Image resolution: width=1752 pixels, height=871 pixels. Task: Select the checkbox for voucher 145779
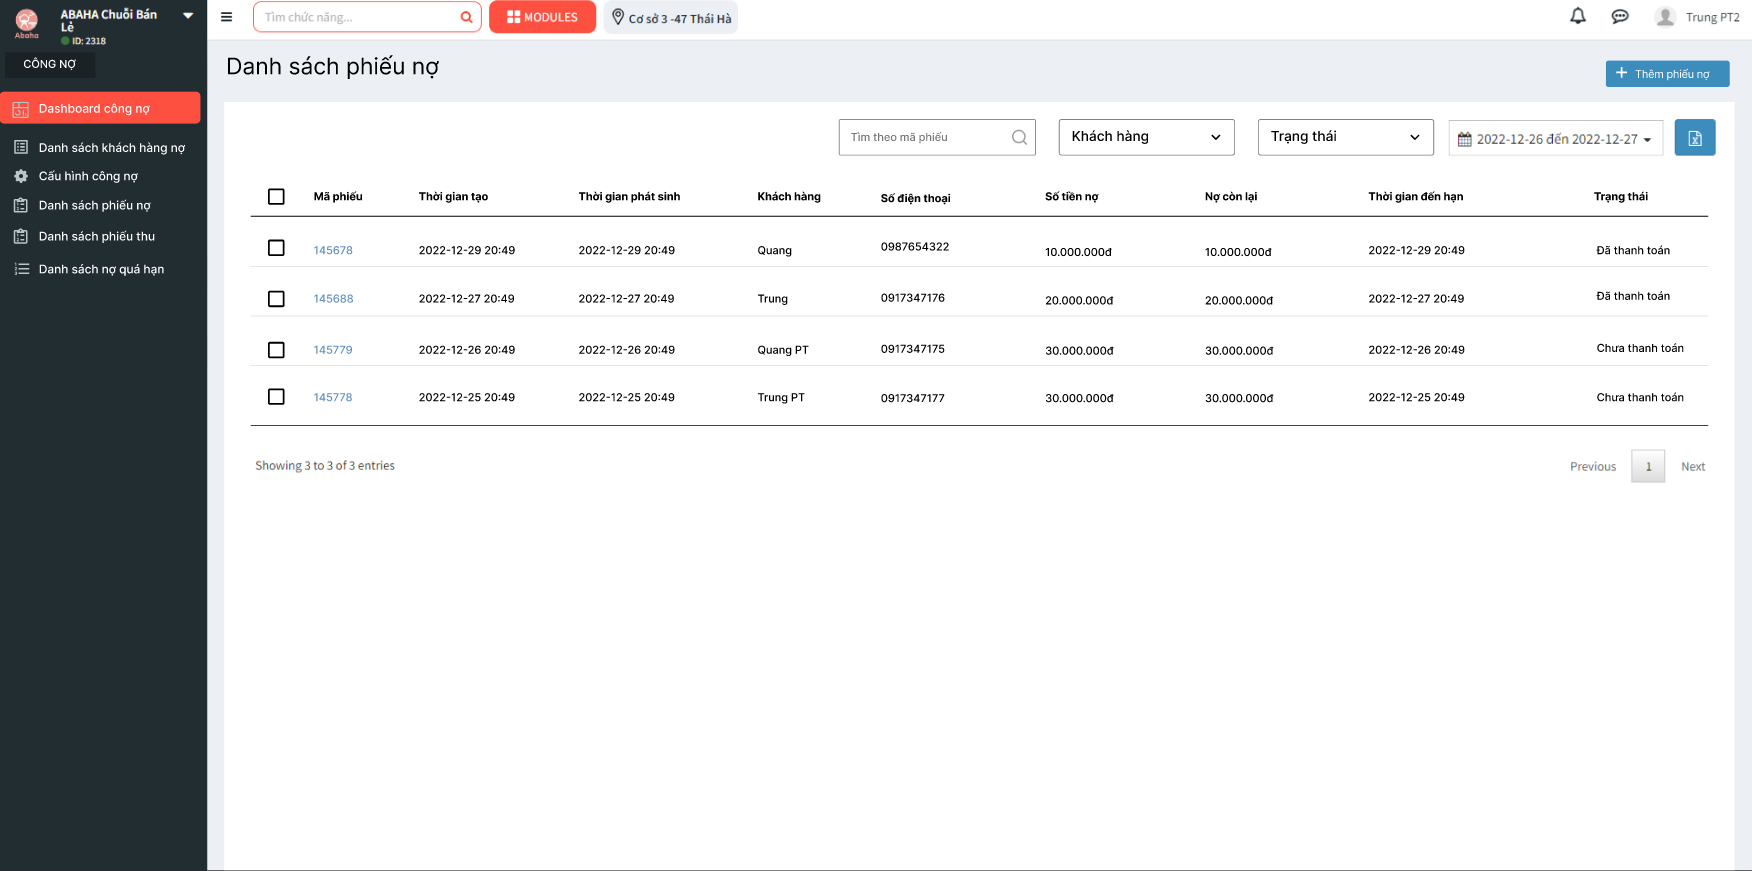pyautogui.click(x=277, y=350)
